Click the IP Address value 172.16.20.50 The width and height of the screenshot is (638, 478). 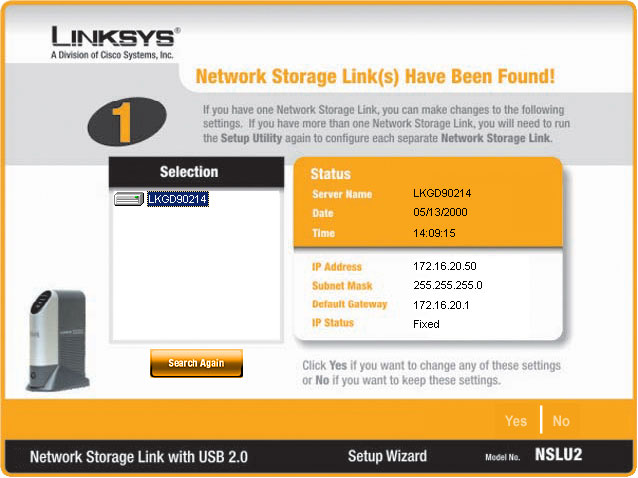[444, 267]
